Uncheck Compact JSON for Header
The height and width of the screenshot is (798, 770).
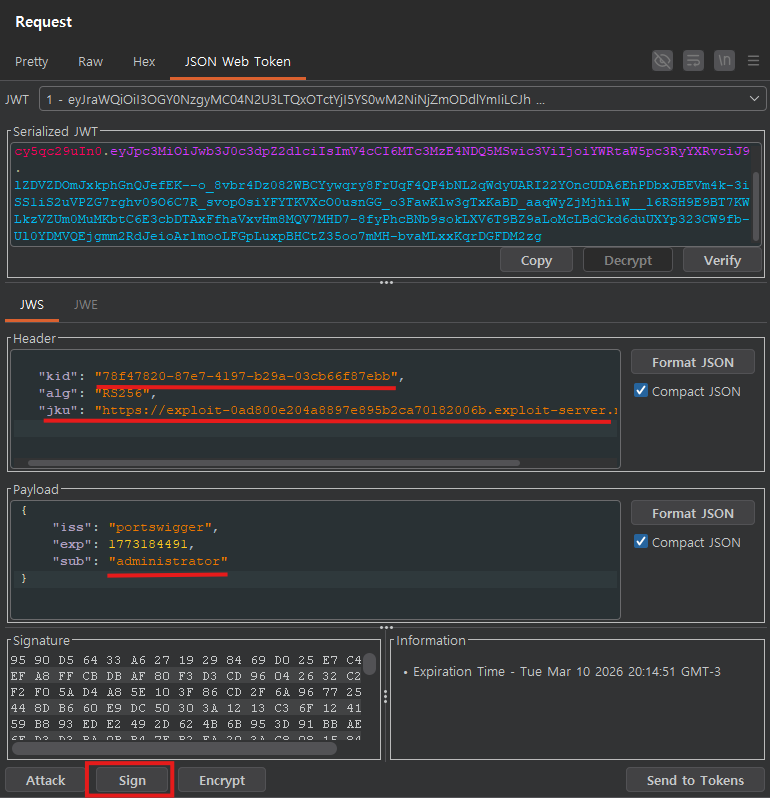[x=641, y=391]
